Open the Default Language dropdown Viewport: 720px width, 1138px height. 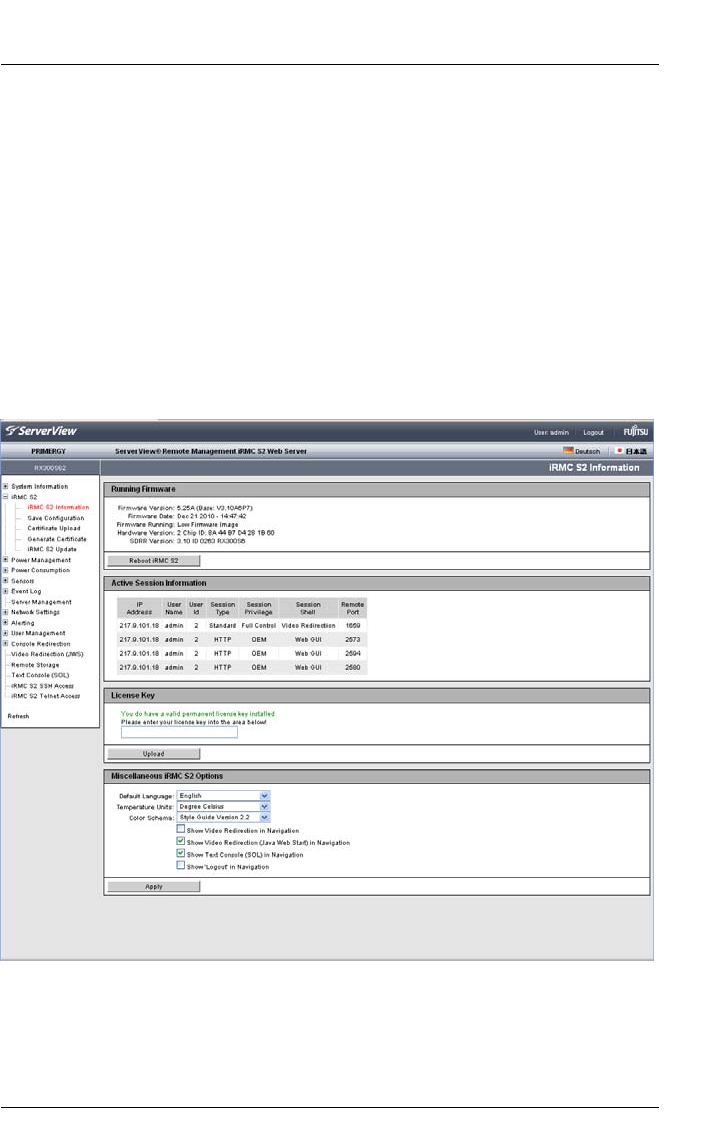tap(224, 795)
